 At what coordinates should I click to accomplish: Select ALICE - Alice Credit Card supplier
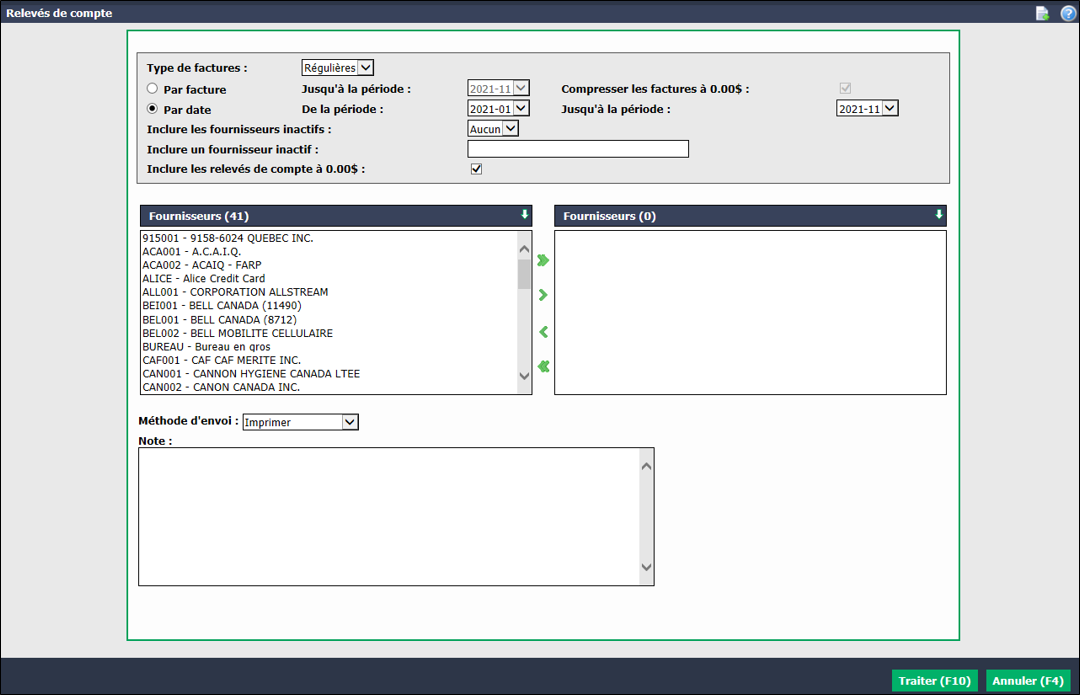tap(204, 278)
